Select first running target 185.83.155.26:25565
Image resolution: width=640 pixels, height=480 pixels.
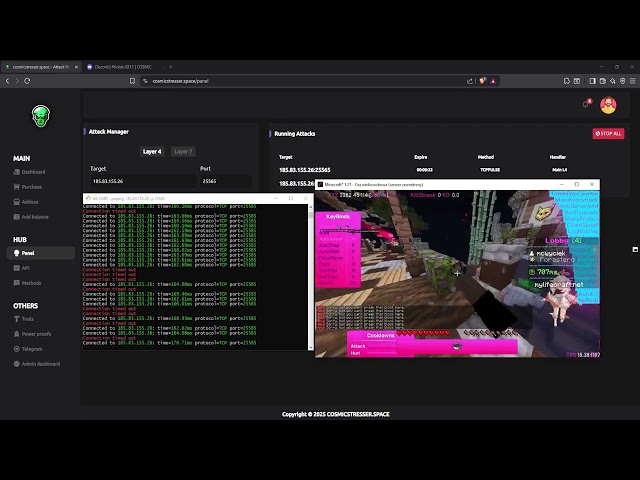click(304, 170)
